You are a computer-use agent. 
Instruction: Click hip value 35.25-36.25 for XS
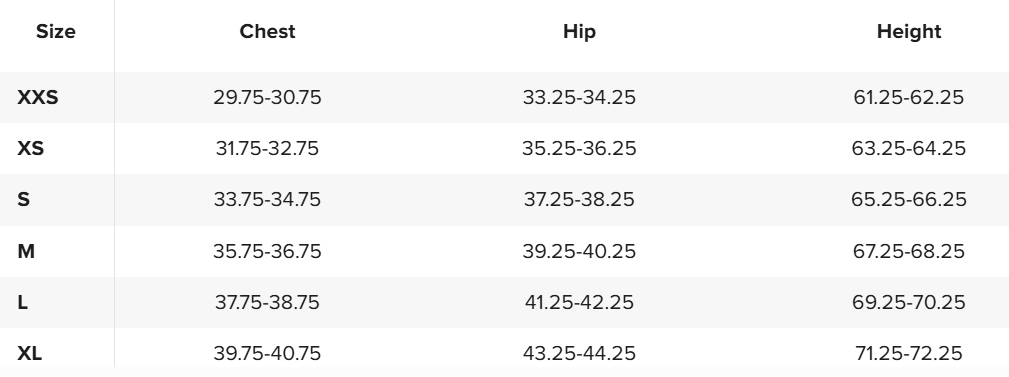point(579,149)
